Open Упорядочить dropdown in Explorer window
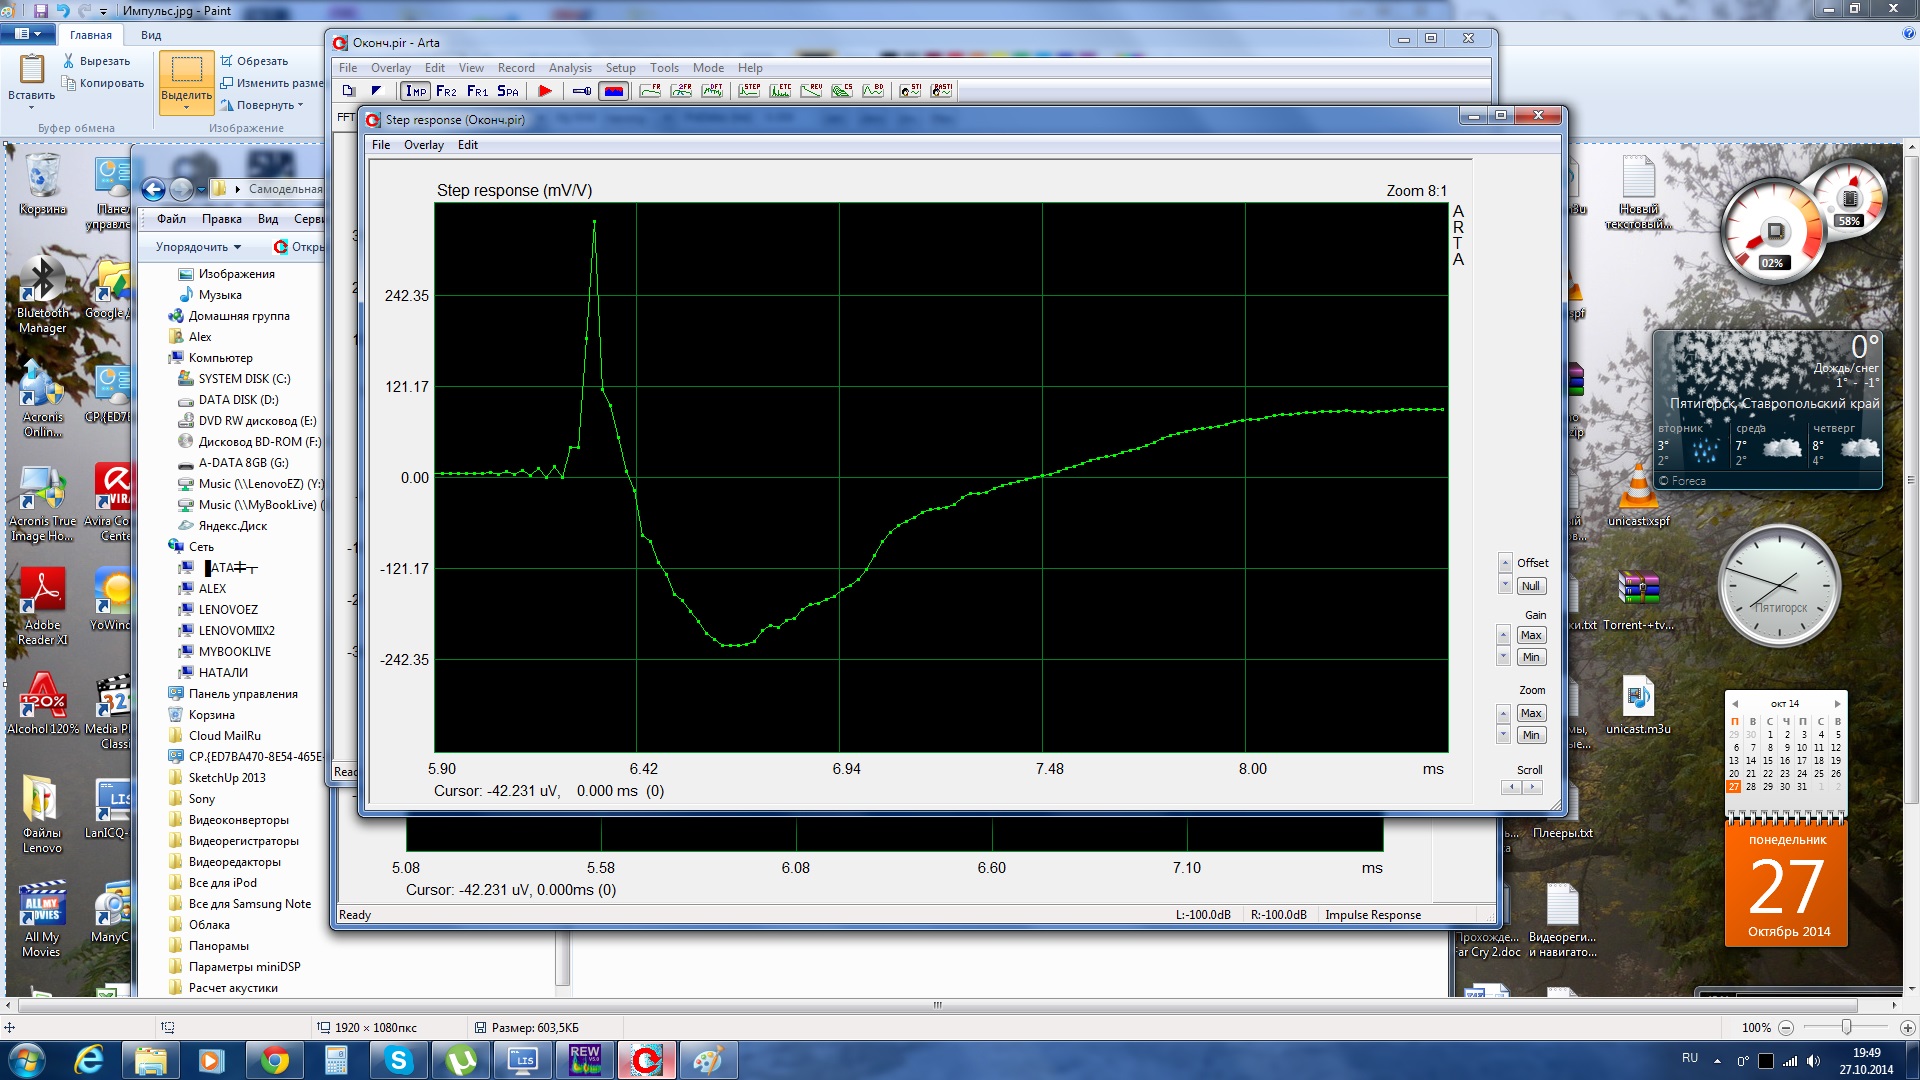The width and height of the screenshot is (1920, 1080). 198,247
